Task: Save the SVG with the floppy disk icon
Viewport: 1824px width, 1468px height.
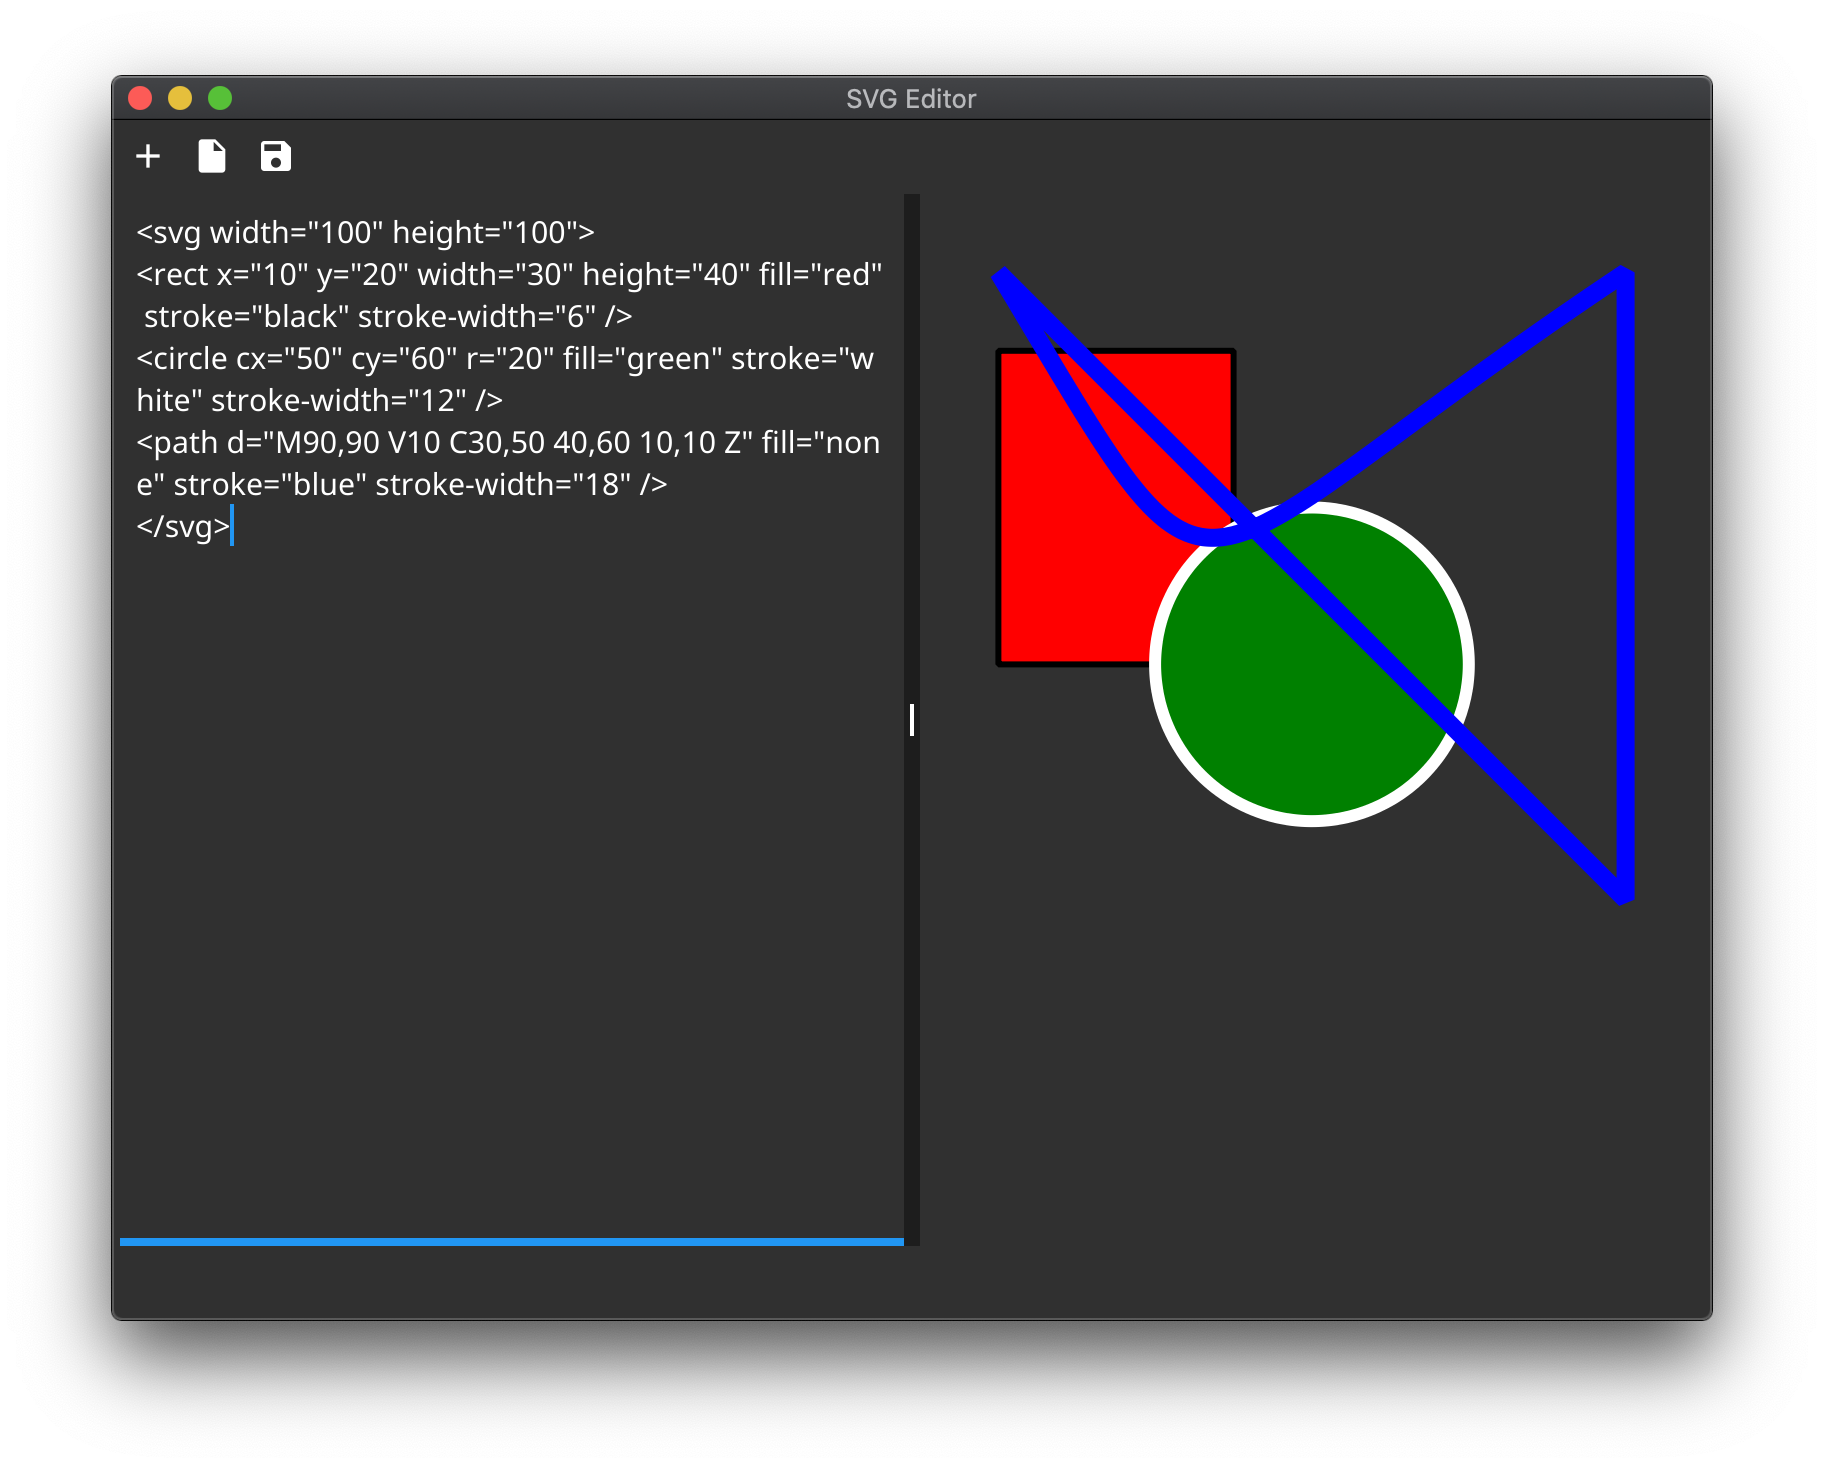Action: pos(276,156)
